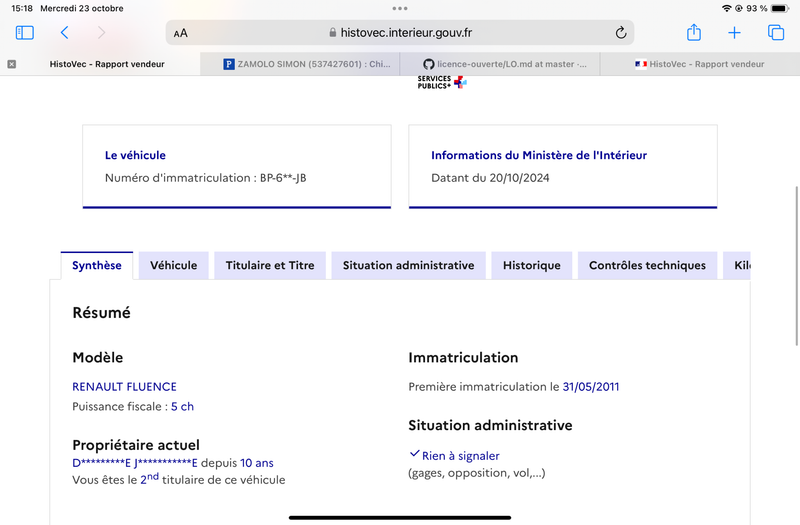Switch to licence-ouverte GitHub browser tab

click(500, 64)
